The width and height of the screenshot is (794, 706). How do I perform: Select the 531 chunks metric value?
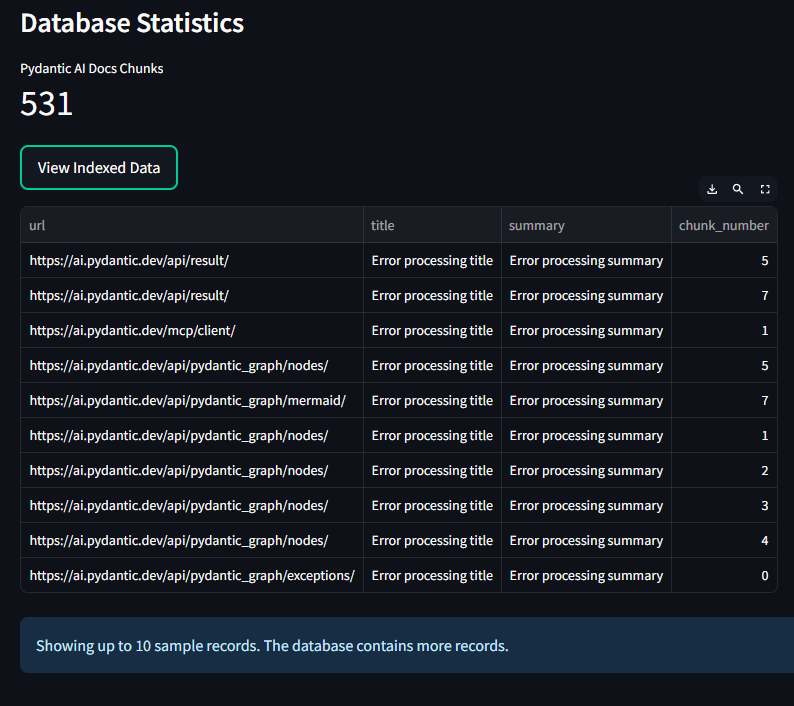(47, 104)
